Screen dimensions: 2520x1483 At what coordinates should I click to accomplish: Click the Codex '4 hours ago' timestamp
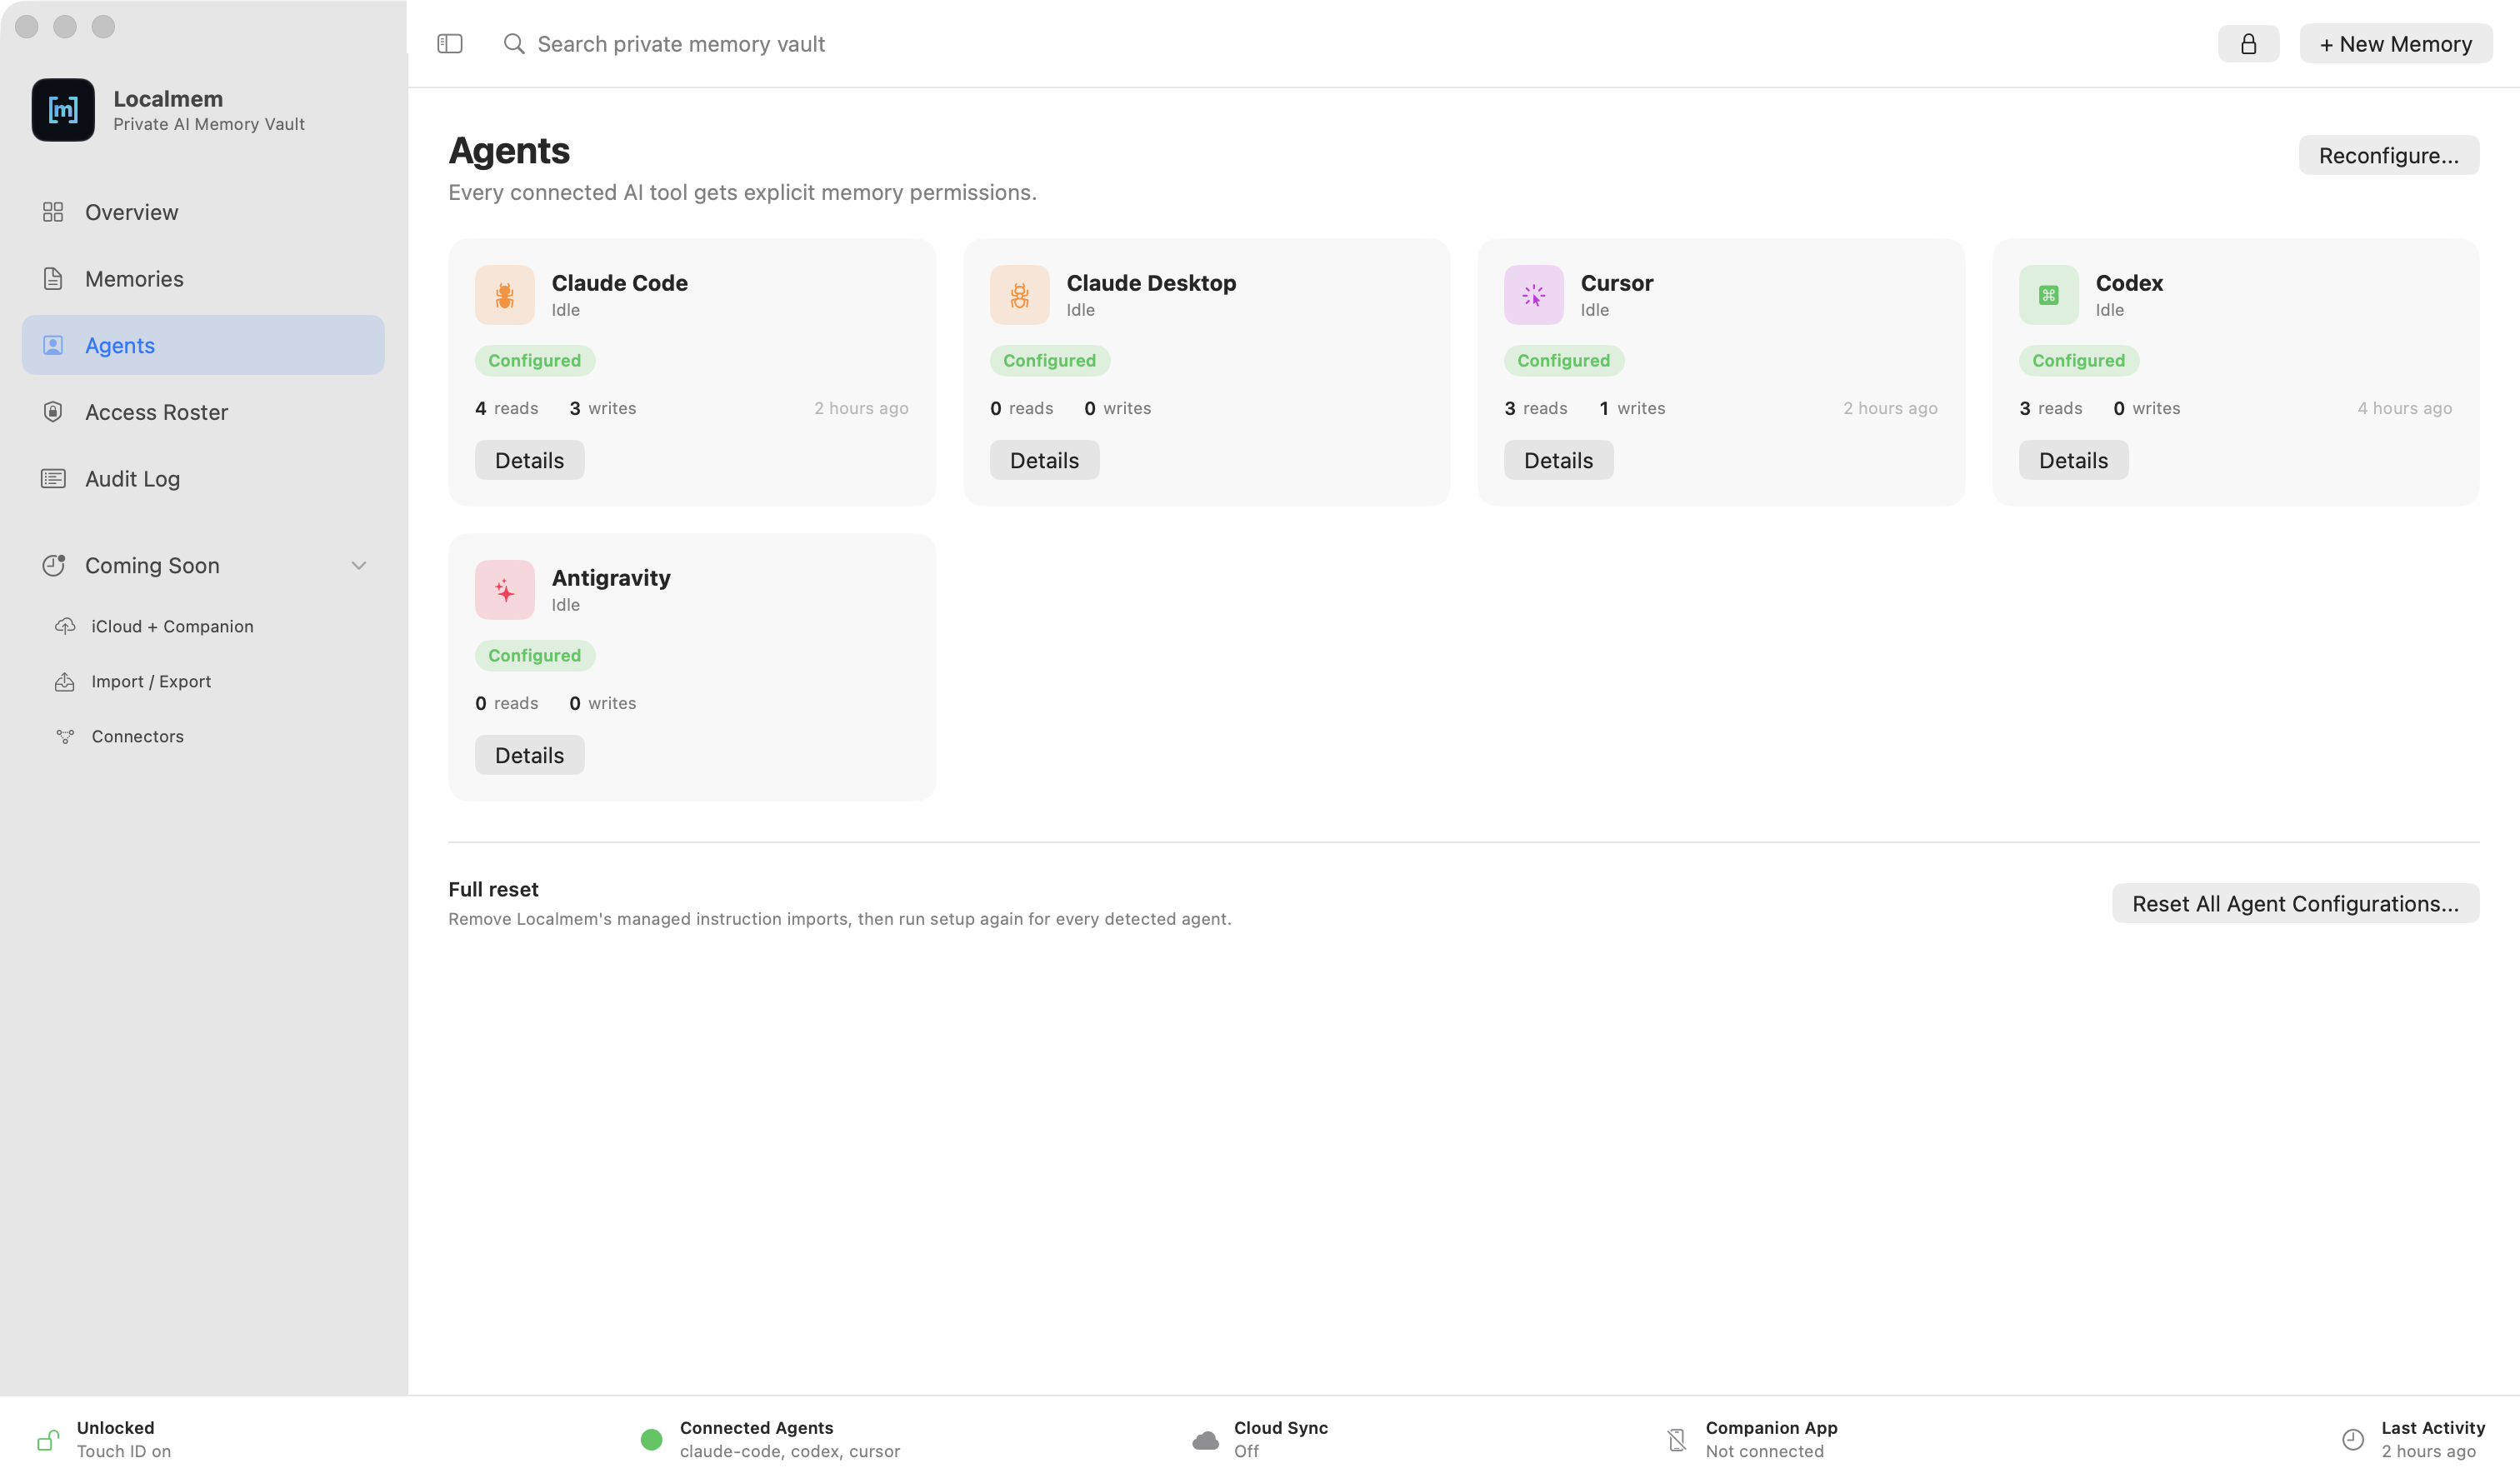pyautogui.click(x=2404, y=408)
